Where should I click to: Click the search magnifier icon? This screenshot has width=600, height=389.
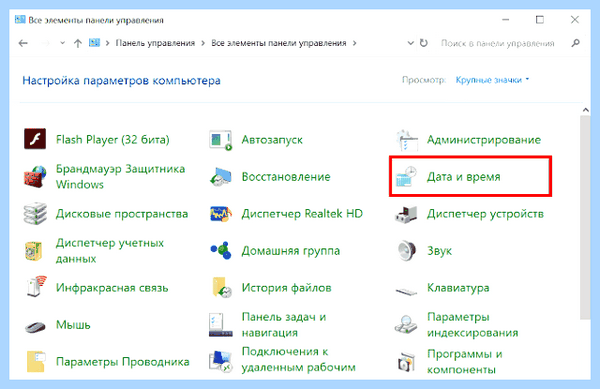[x=576, y=43]
